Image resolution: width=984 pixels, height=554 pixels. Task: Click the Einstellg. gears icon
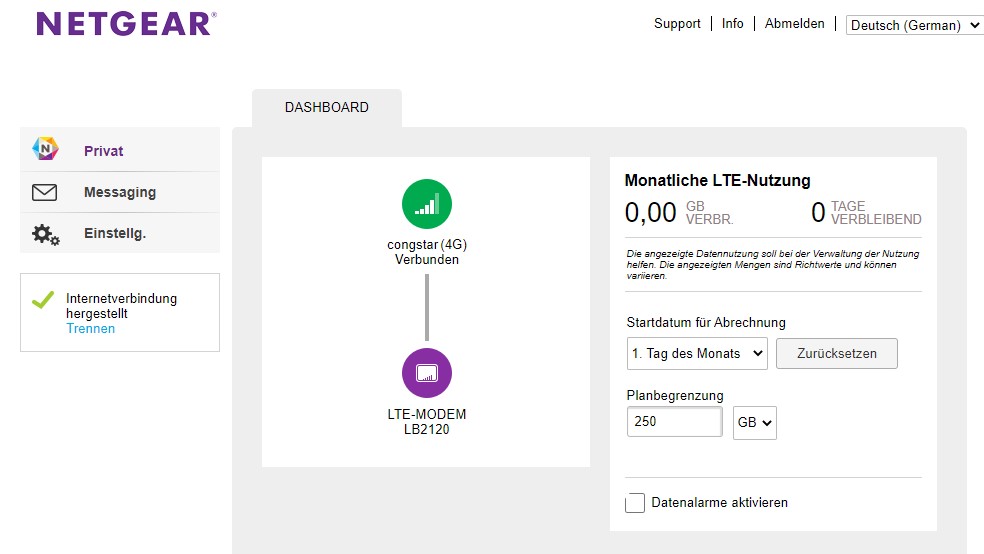(45, 234)
